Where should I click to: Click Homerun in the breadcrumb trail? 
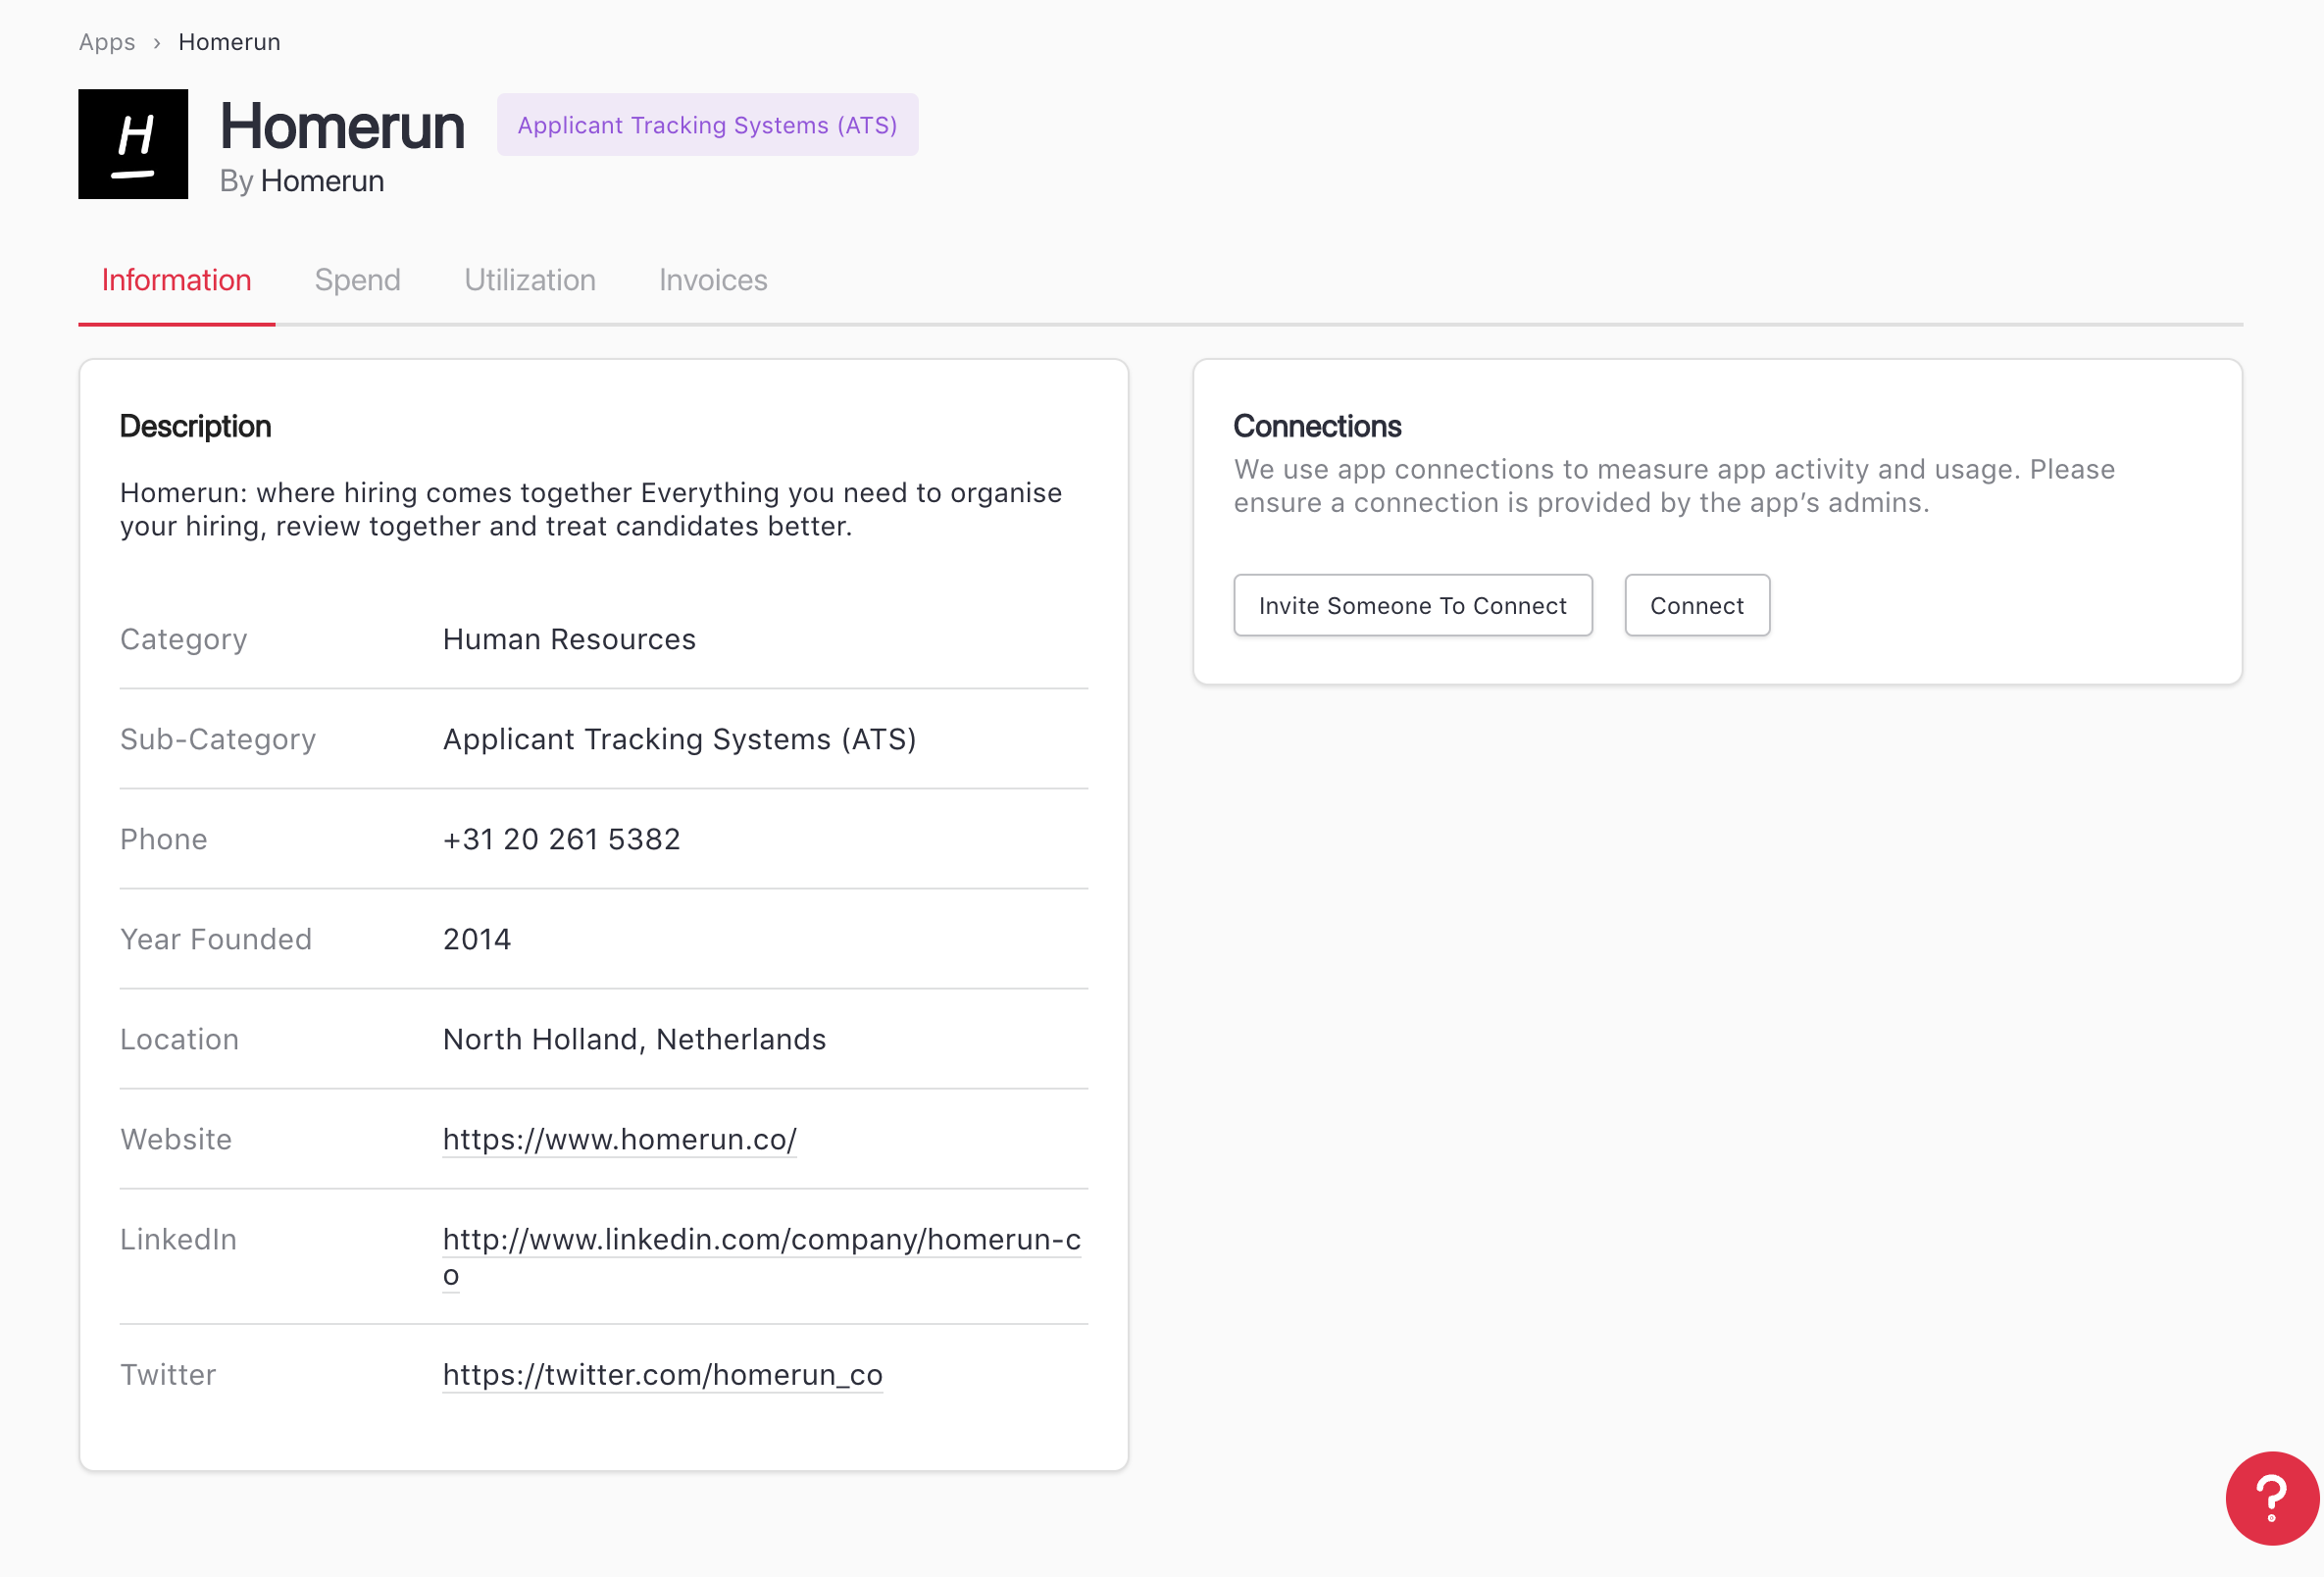[229, 42]
